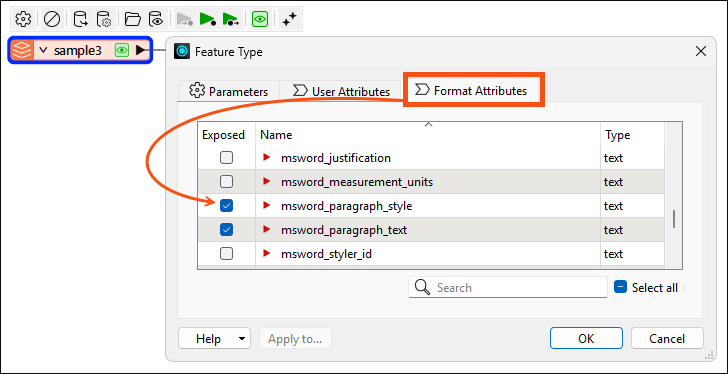Open the properties gear icon in toolbar
This screenshot has height=374, width=728.
23,19
